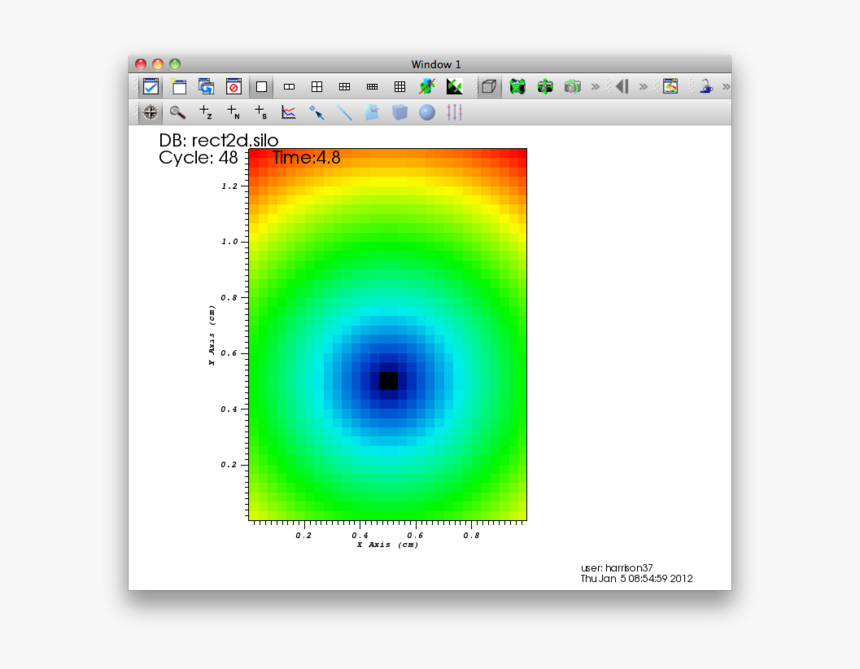Toggle the view lock padlock
This screenshot has width=860, height=669.
(705, 87)
